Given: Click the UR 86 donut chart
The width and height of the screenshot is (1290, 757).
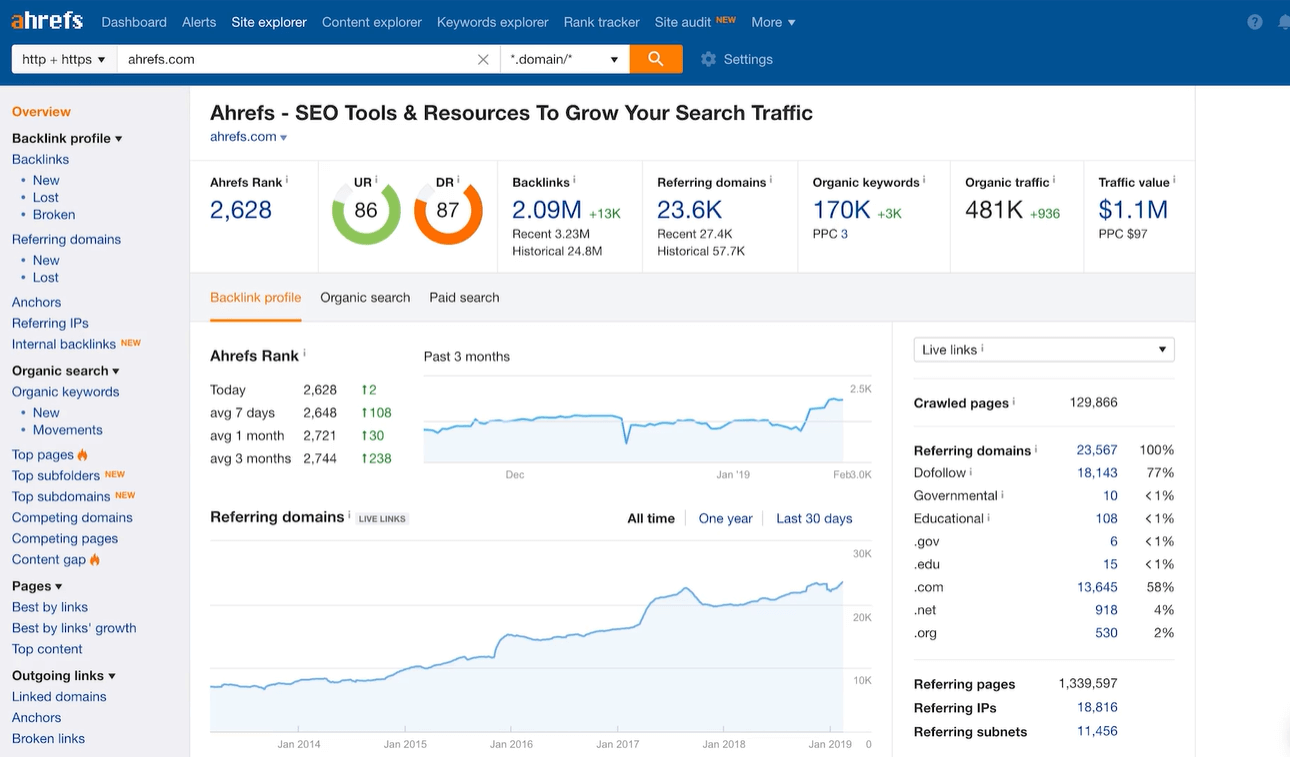Looking at the screenshot, I should [366, 210].
